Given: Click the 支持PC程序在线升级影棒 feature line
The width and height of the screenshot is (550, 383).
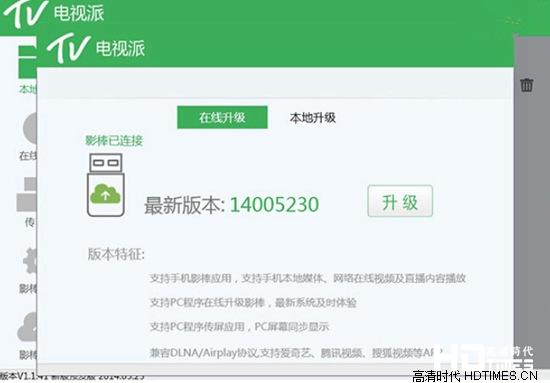Looking at the screenshot, I should point(253,302).
